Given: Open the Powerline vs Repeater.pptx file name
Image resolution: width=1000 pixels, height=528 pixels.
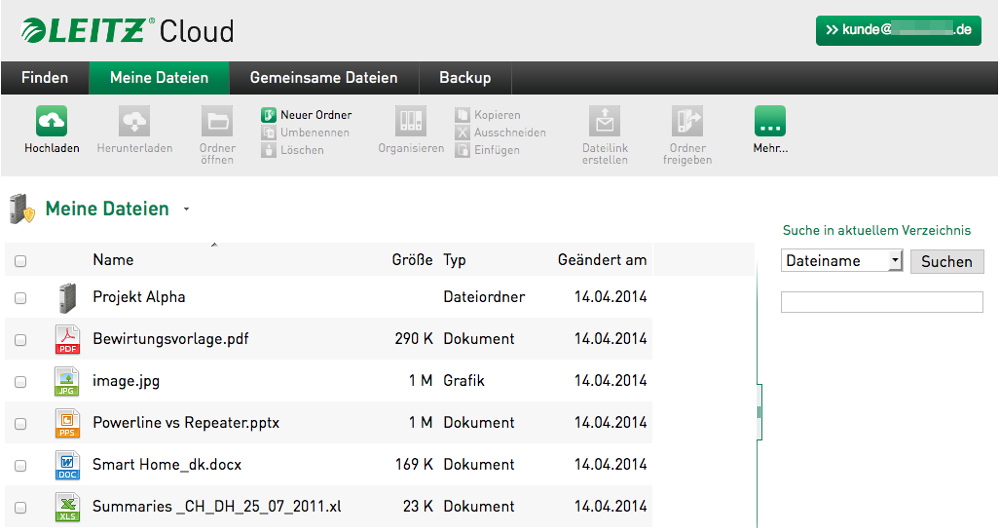Looking at the screenshot, I should 186,423.
